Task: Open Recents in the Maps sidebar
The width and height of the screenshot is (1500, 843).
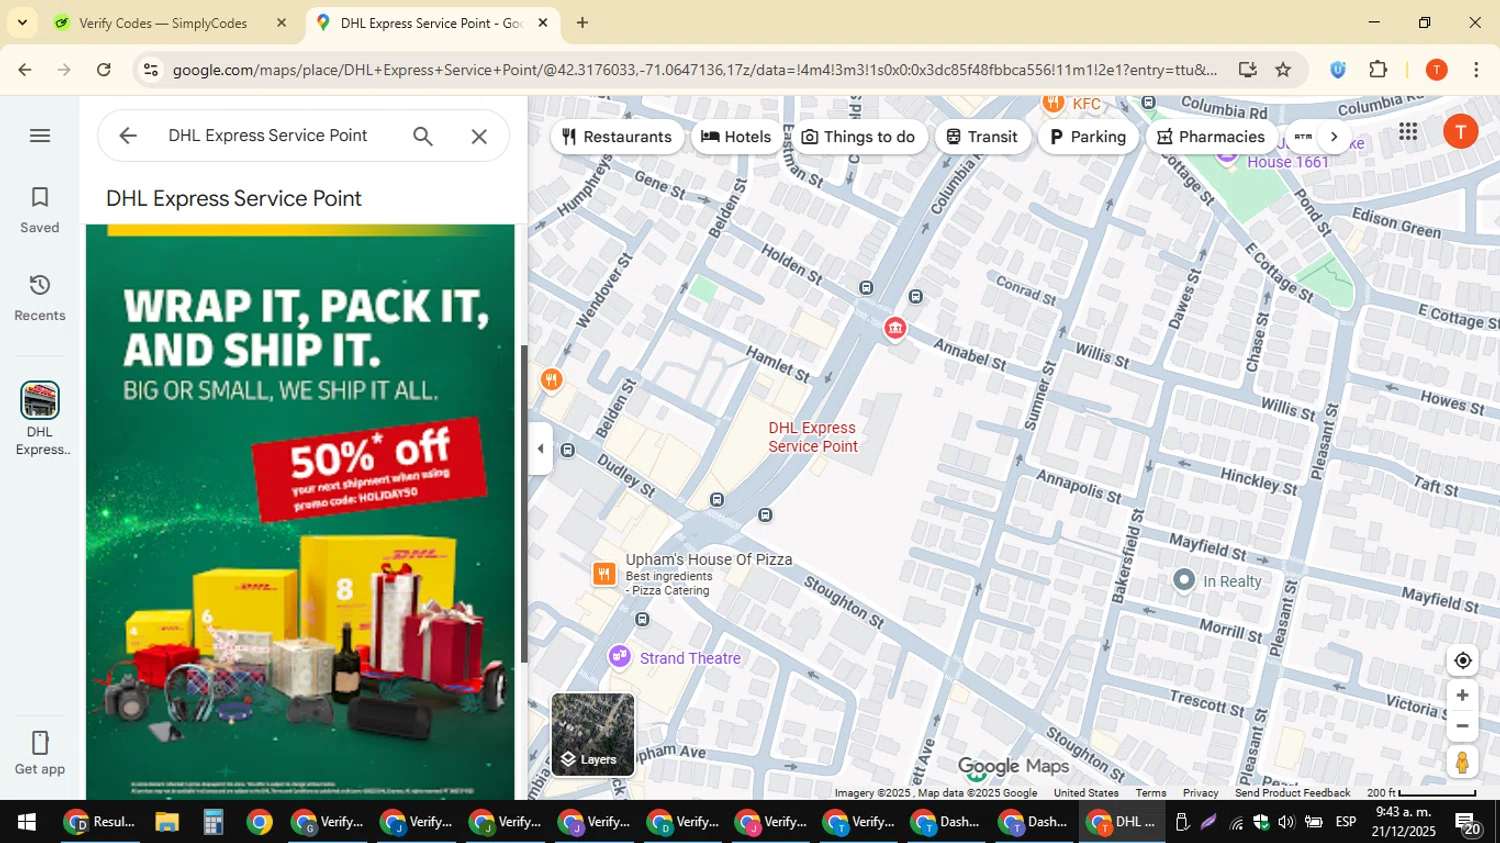Action: point(40,298)
